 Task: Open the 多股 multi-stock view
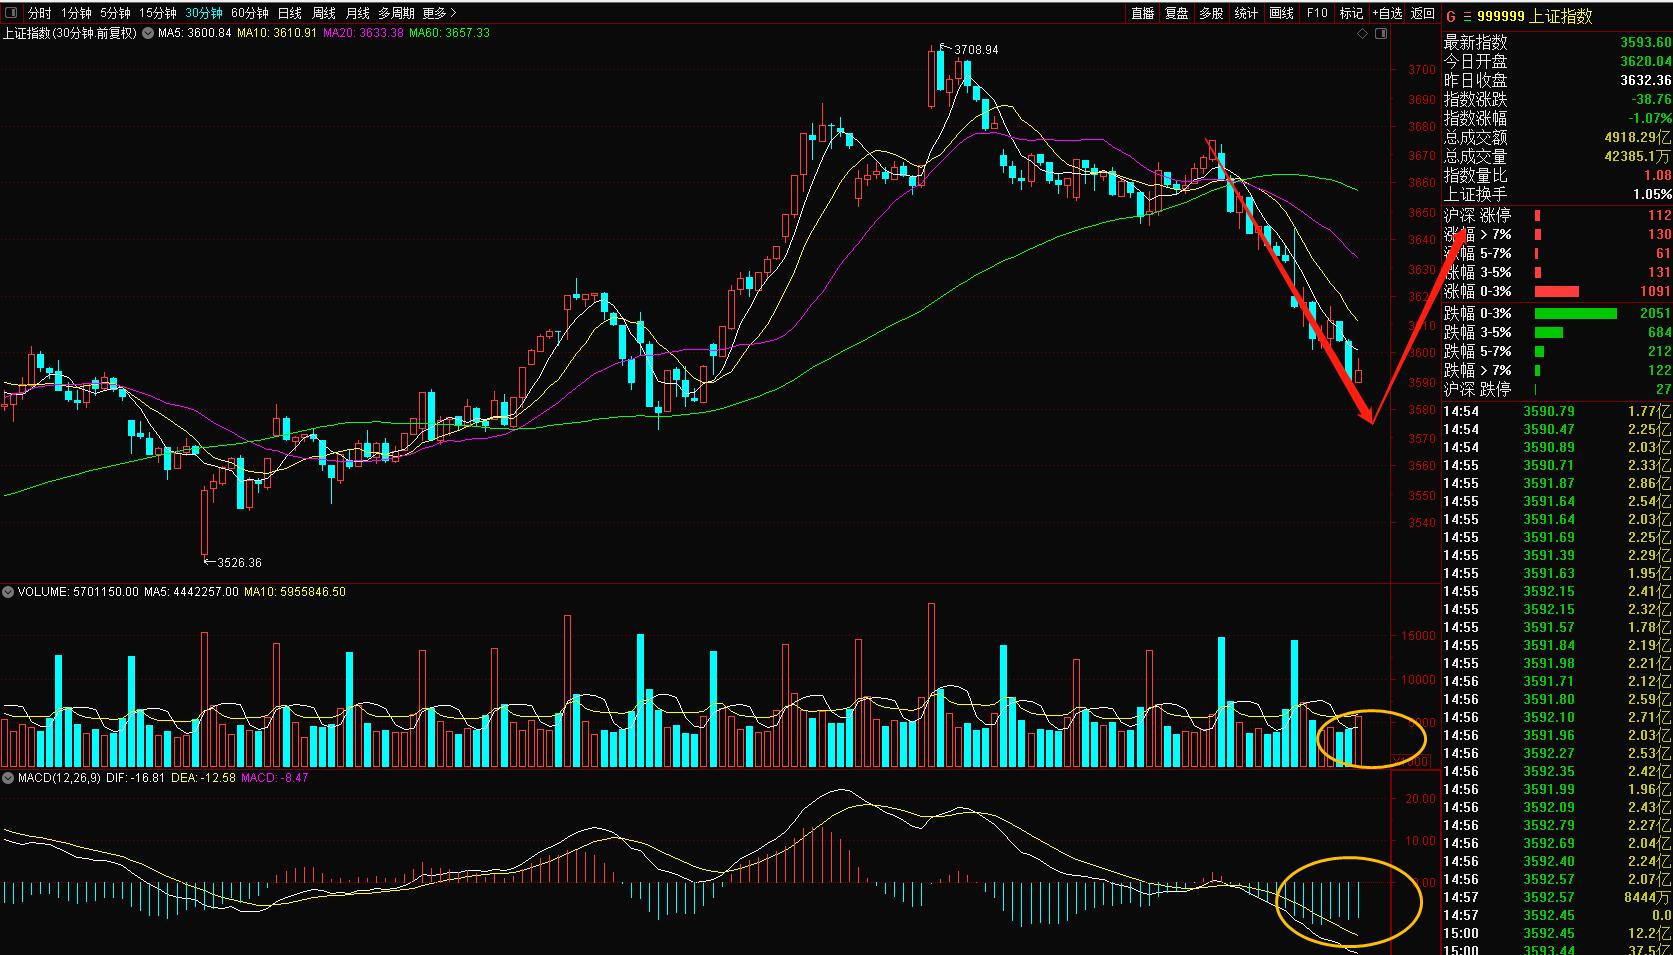(1211, 13)
